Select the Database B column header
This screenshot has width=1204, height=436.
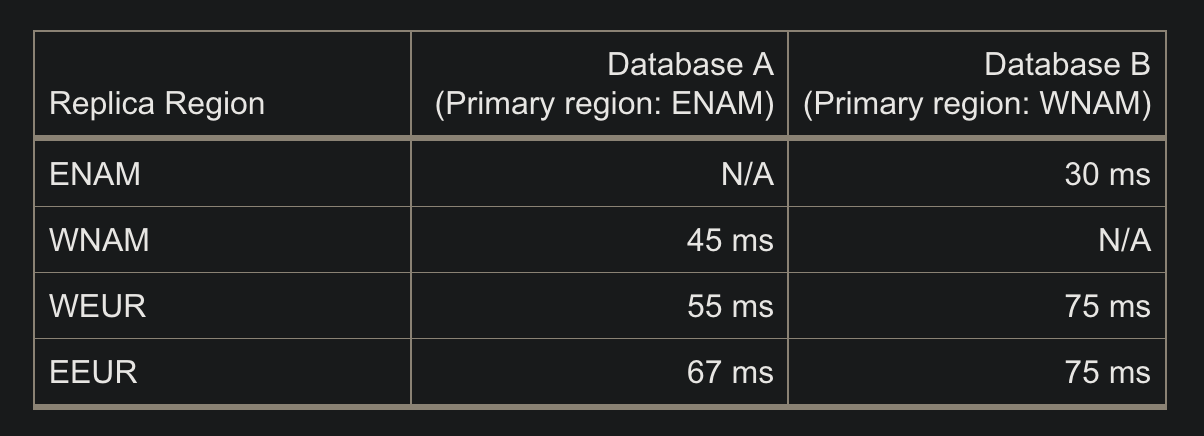point(977,84)
